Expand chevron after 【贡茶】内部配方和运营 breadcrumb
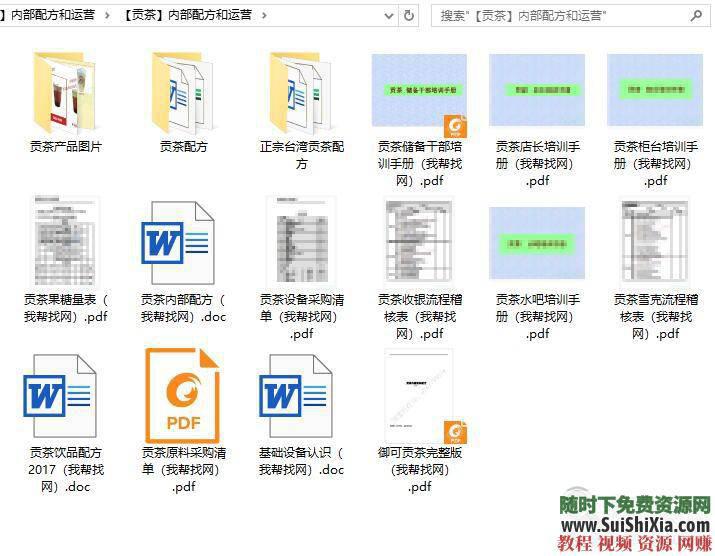Screen dimensions: 715x556 (264, 16)
